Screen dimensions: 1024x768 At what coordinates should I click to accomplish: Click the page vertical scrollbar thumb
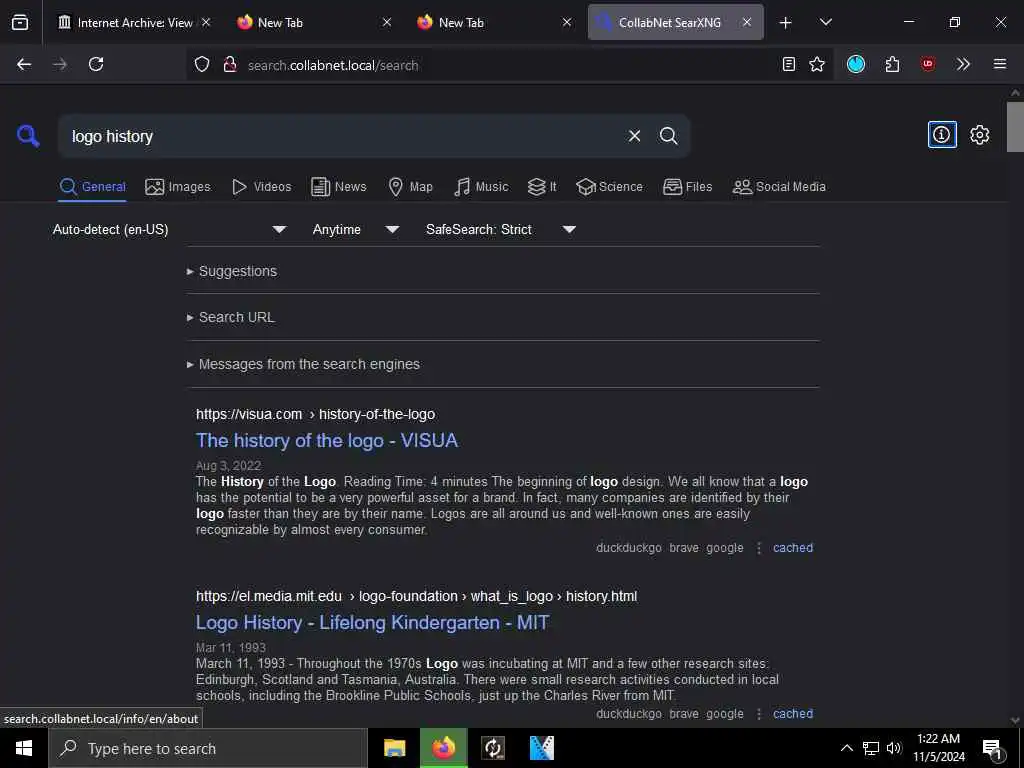pos(1015,127)
